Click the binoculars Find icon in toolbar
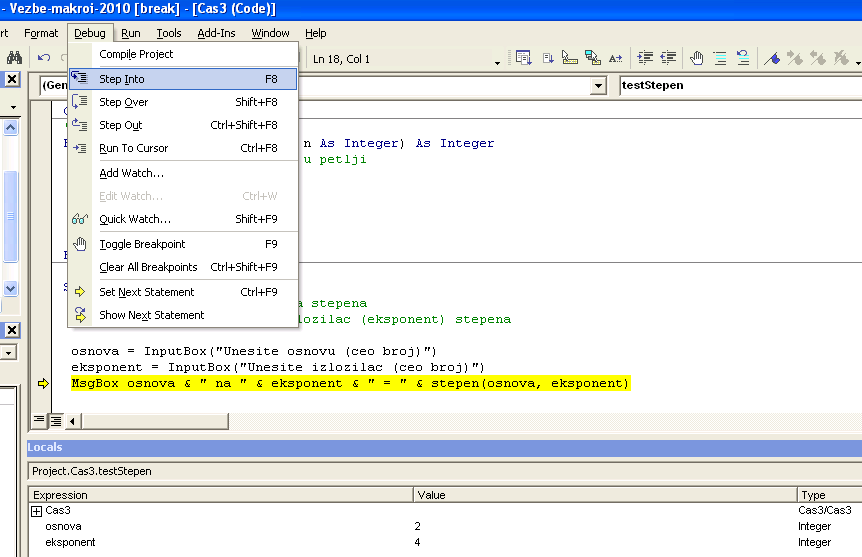The height and width of the screenshot is (557, 862). [14, 59]
